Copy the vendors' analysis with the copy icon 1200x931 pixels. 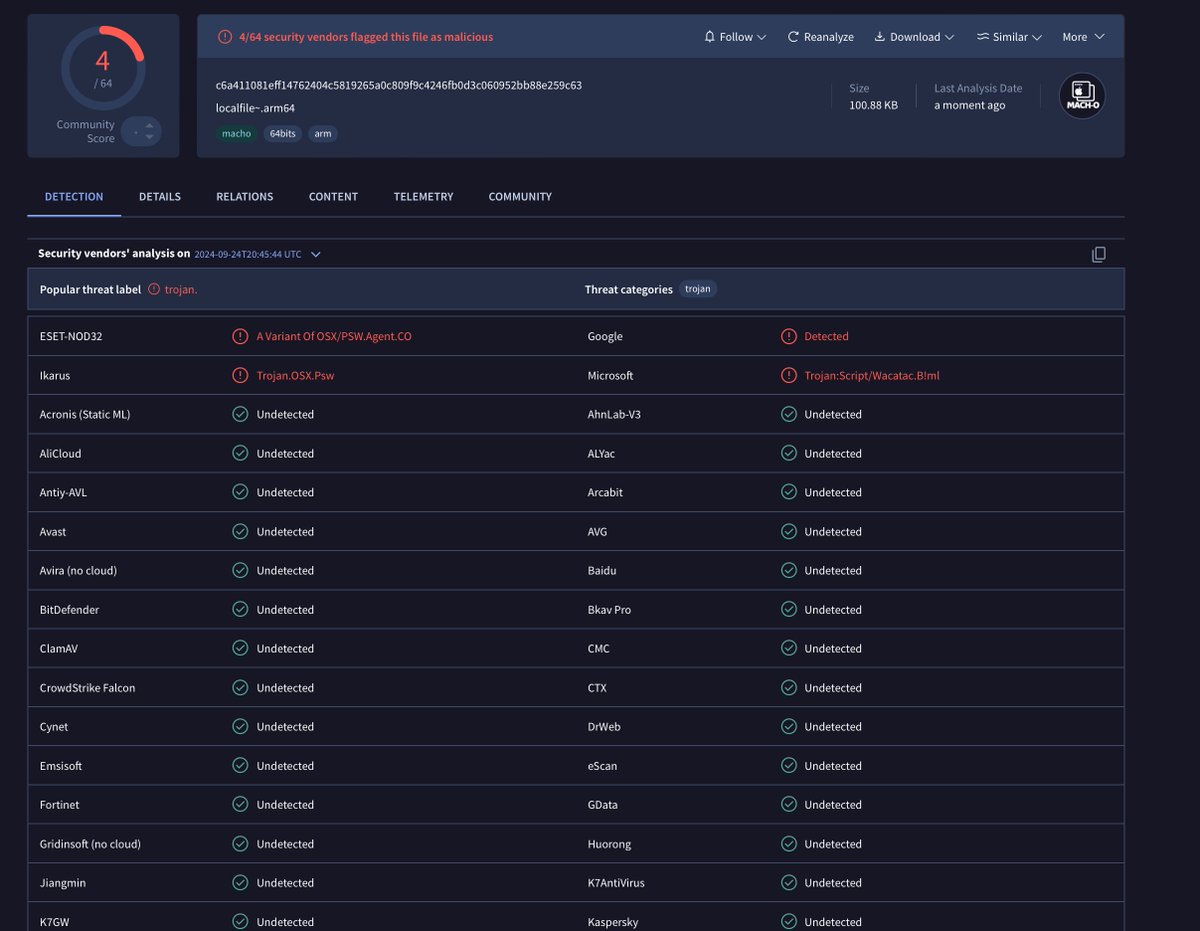click(1098, 254)
